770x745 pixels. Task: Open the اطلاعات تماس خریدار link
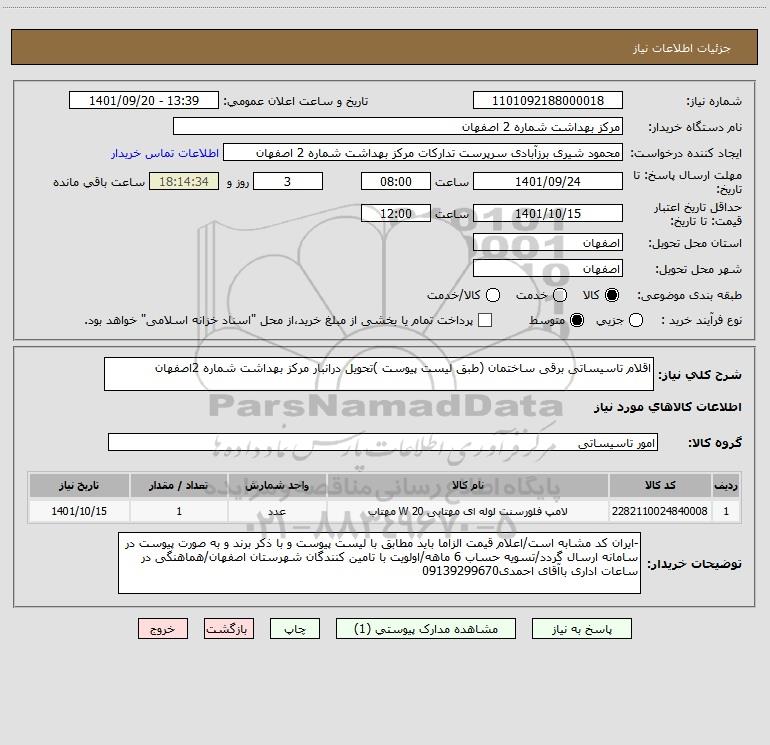pos(165,153)
